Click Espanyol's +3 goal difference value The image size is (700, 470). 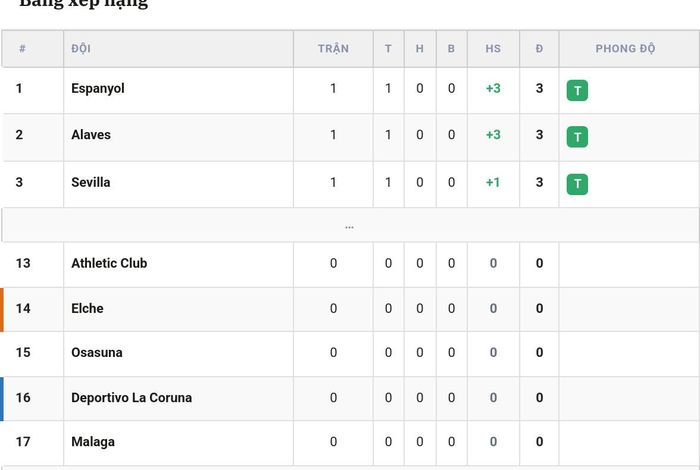pyautogui.click(x=493, y=88)
